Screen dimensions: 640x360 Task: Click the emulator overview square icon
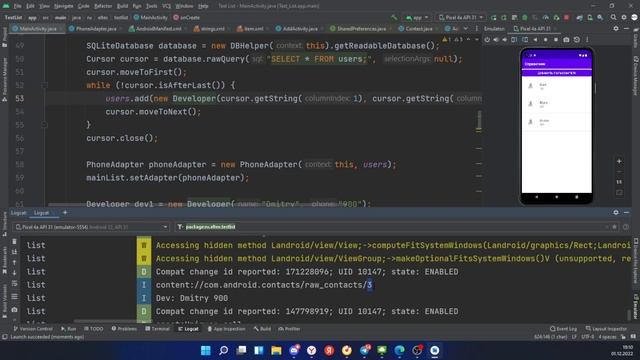pyautogui.click(x=556, y=40)
